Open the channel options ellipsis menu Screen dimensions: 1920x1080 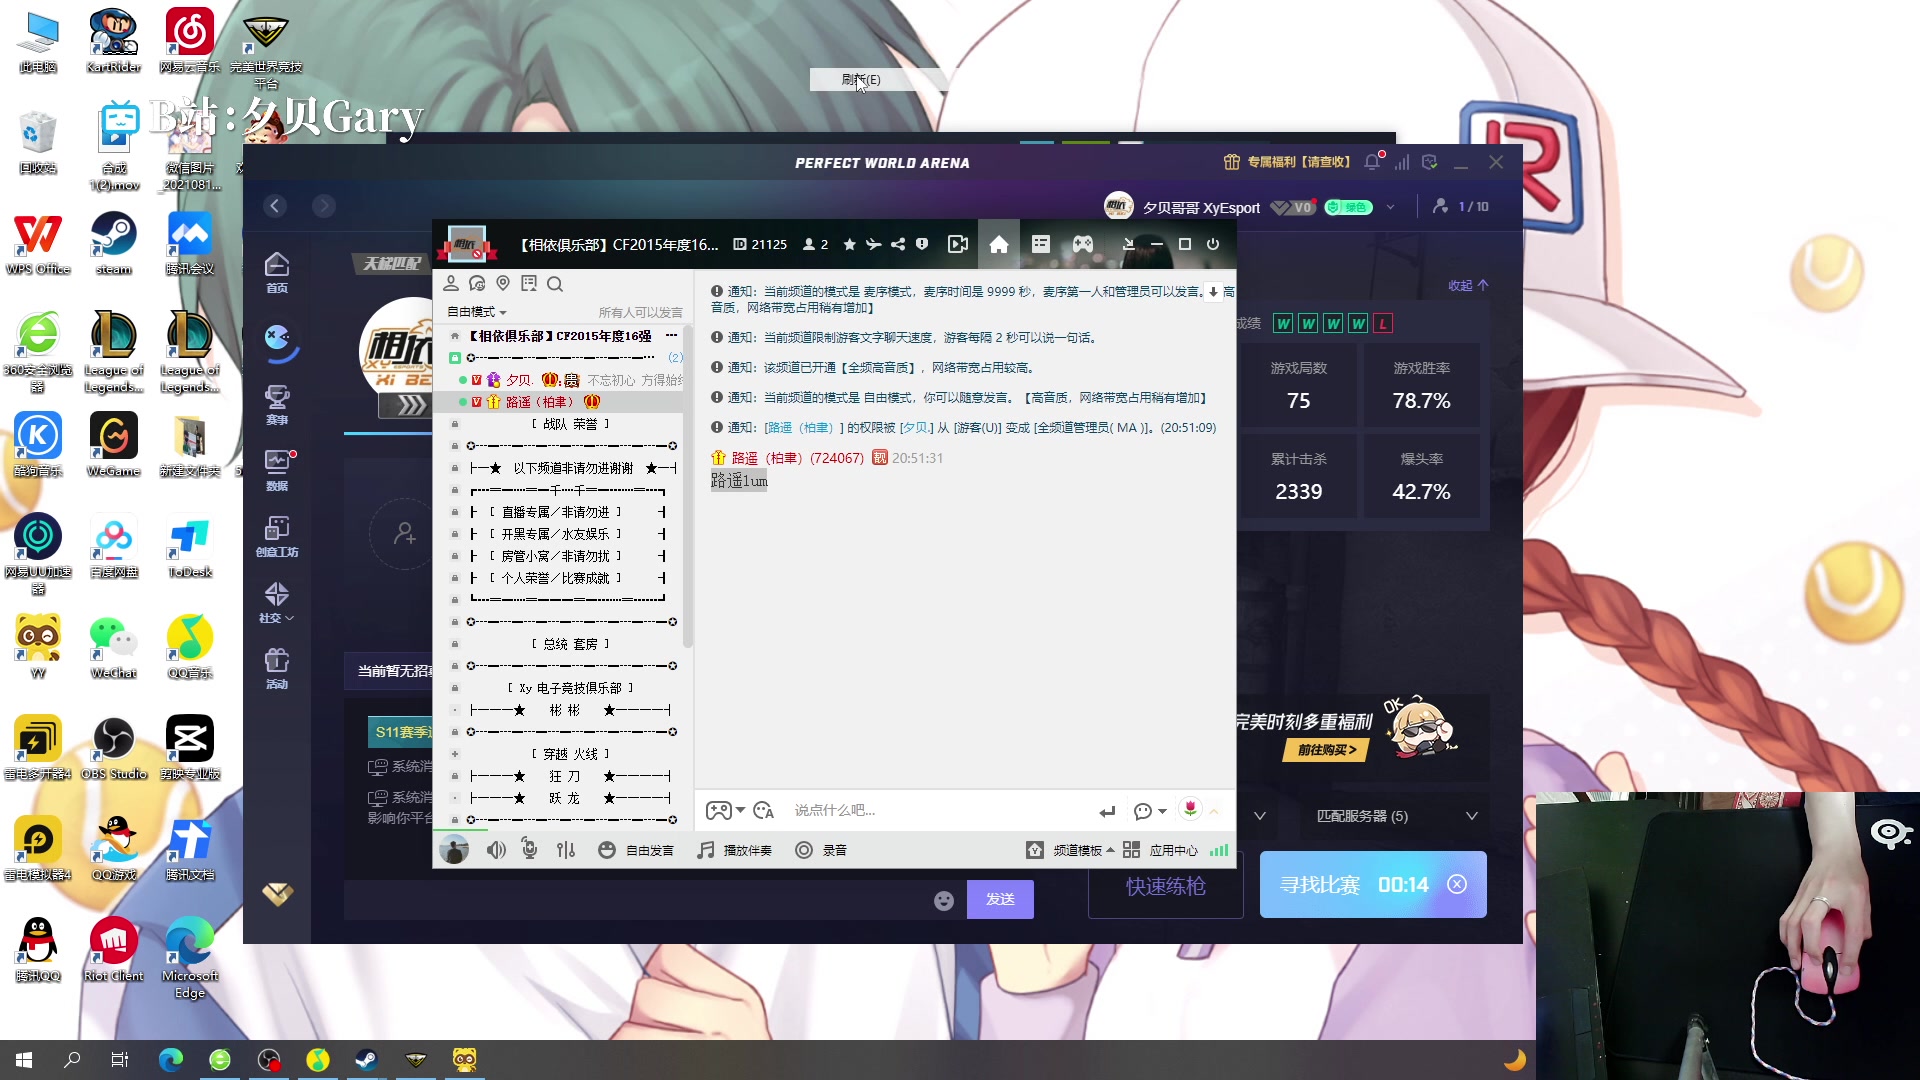671,336
